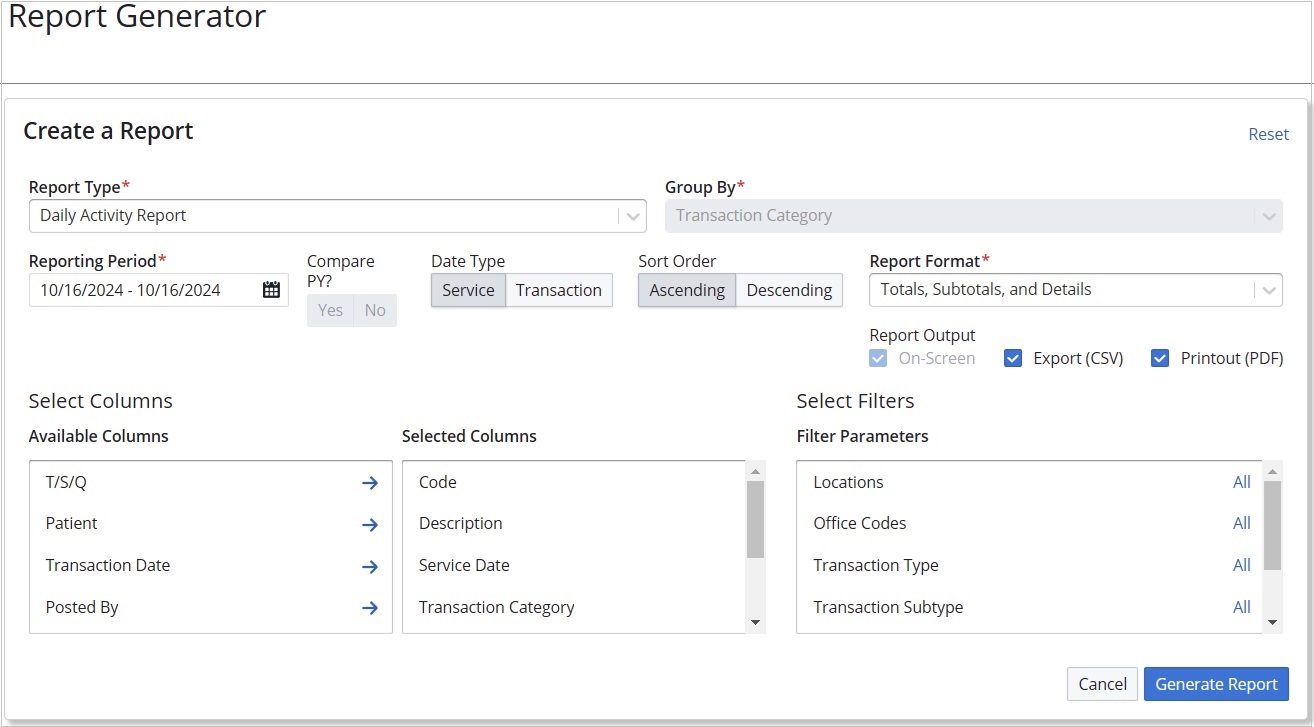
Task: Click Locations filter parameter label
Action: coord(848,482)
